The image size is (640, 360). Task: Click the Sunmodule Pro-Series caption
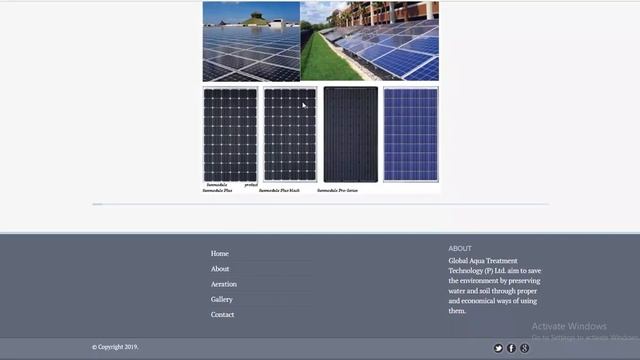tap(338, 191)
